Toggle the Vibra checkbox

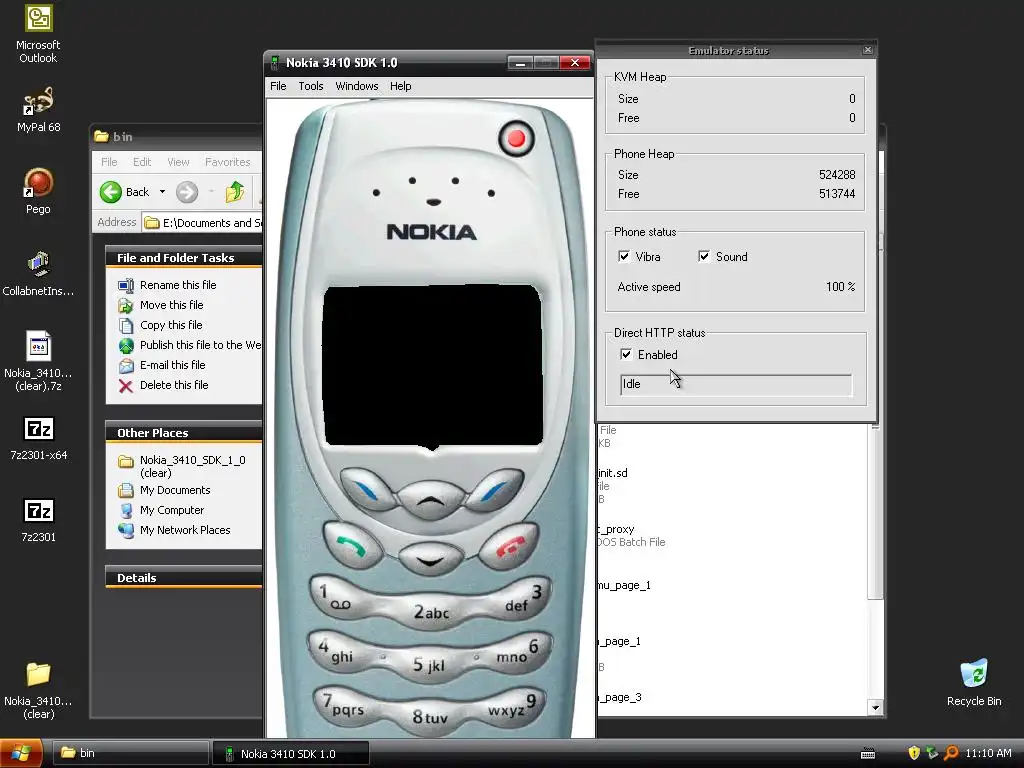(x=624, y=256)
